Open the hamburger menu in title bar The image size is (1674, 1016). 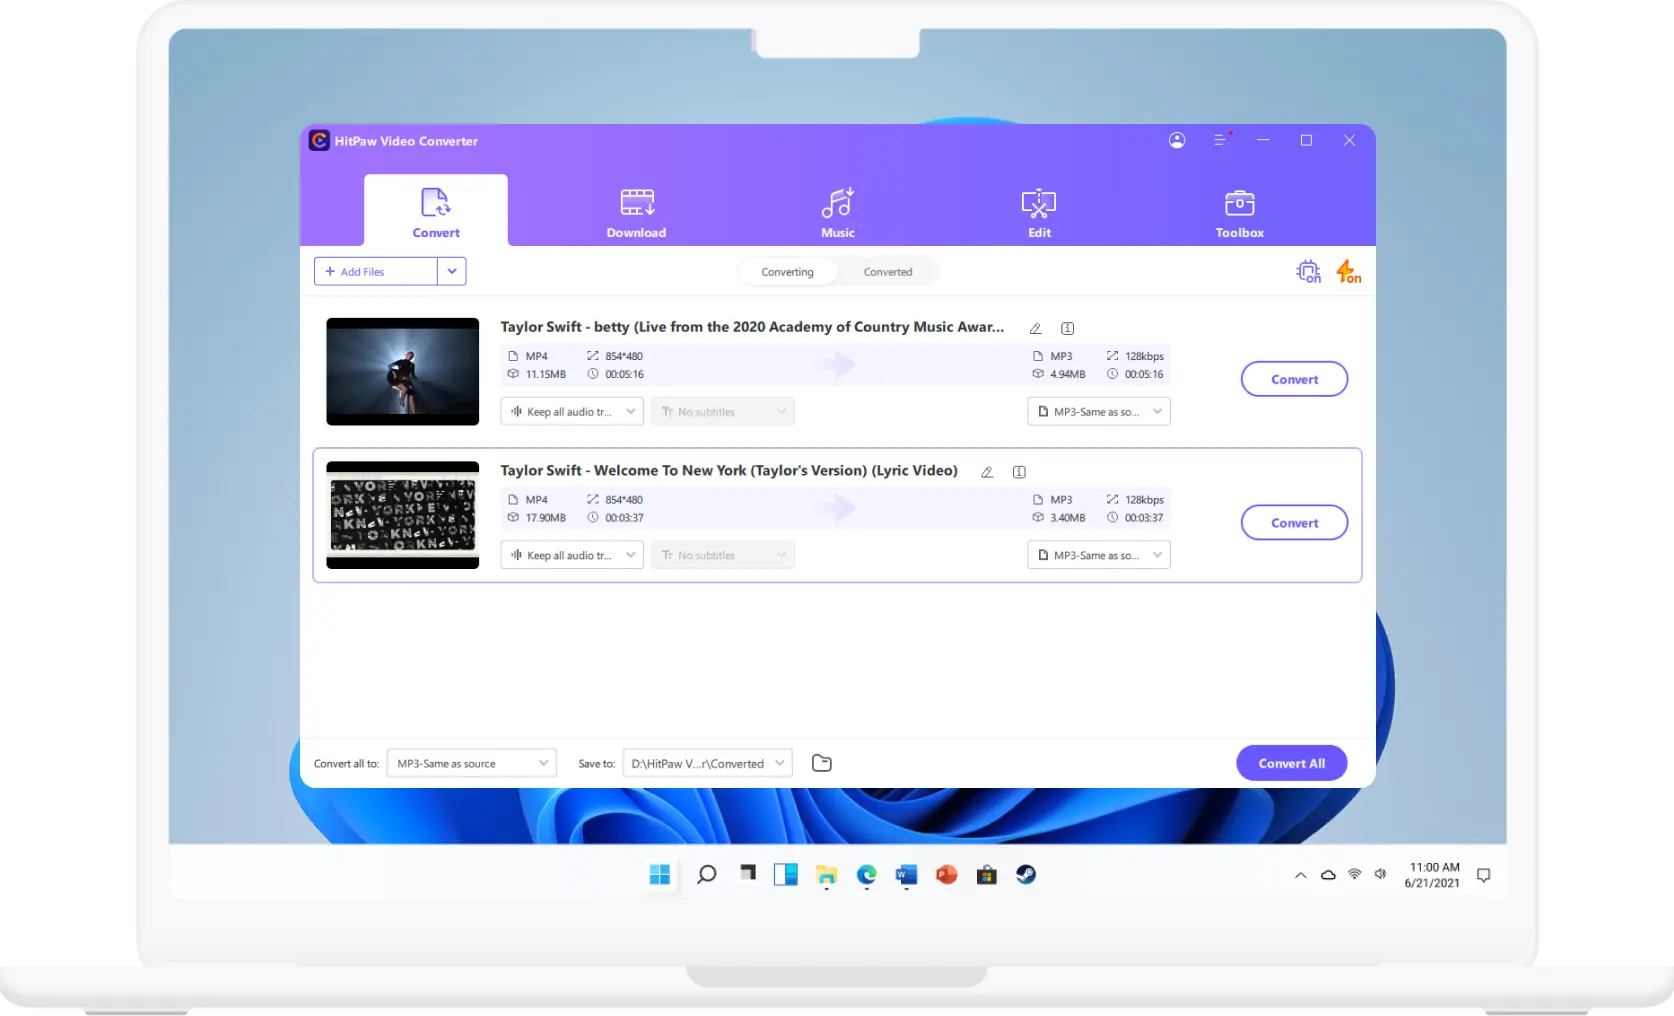1220,140
